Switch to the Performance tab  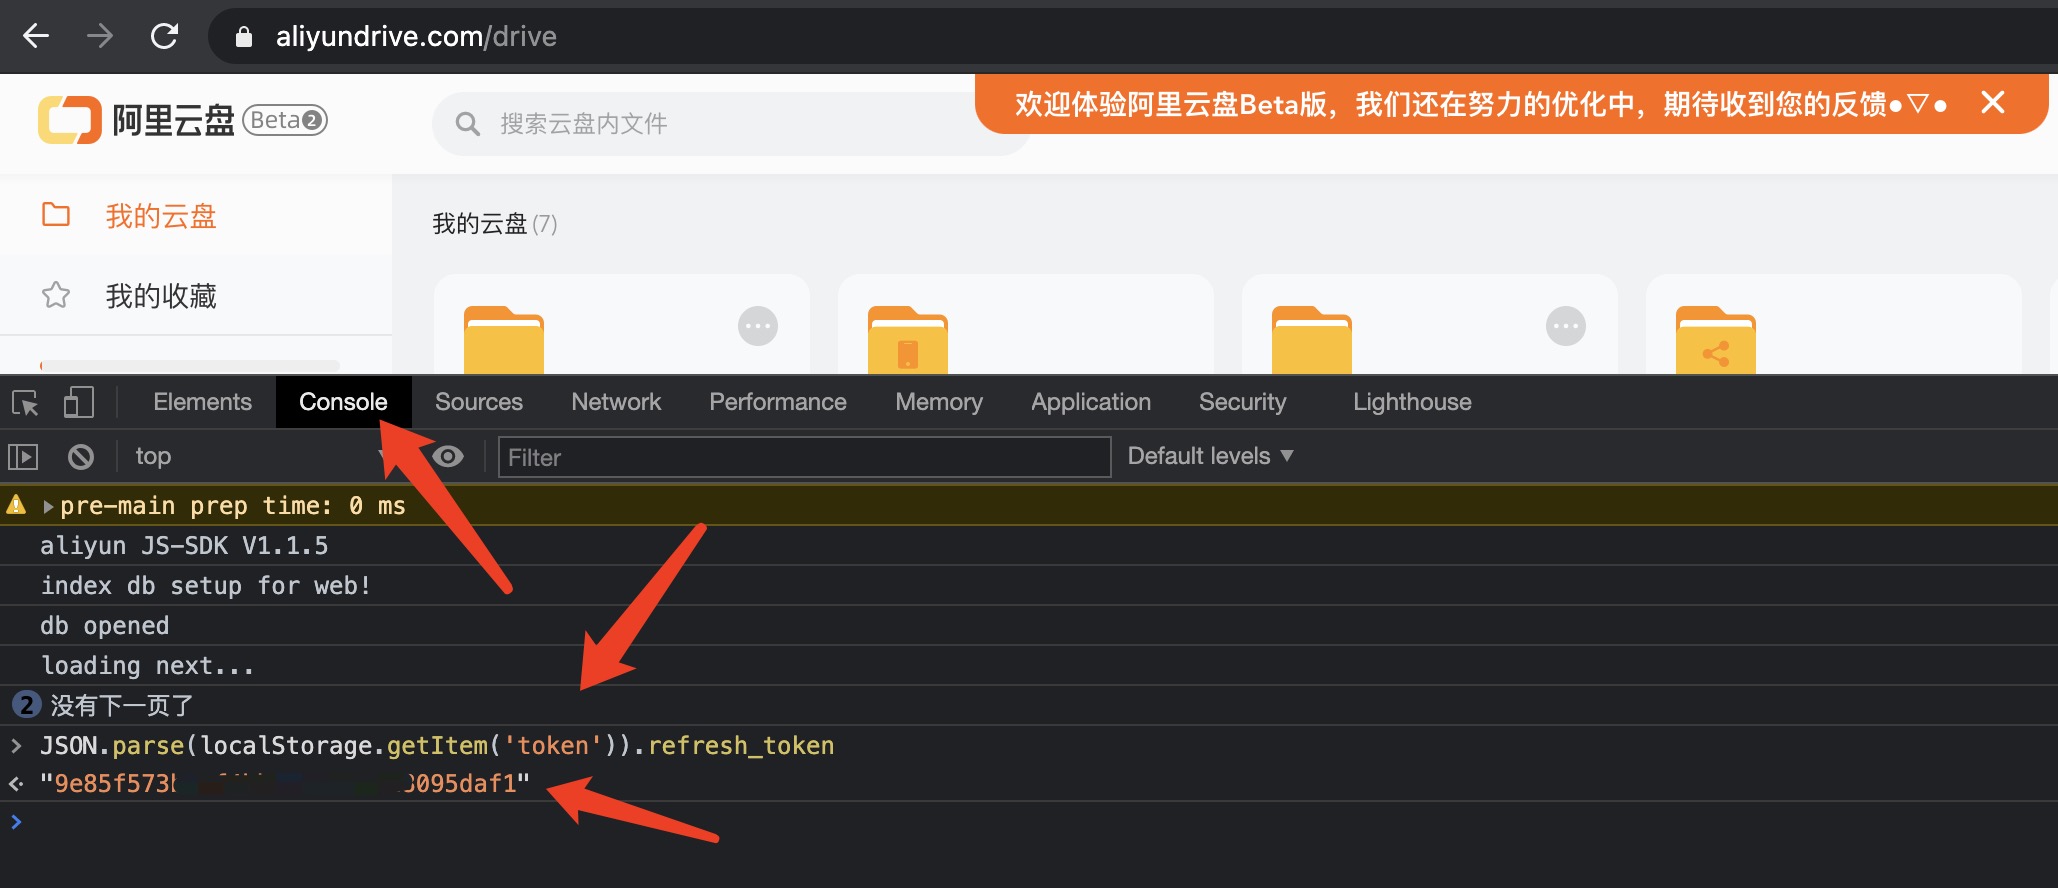click(778, 402)
